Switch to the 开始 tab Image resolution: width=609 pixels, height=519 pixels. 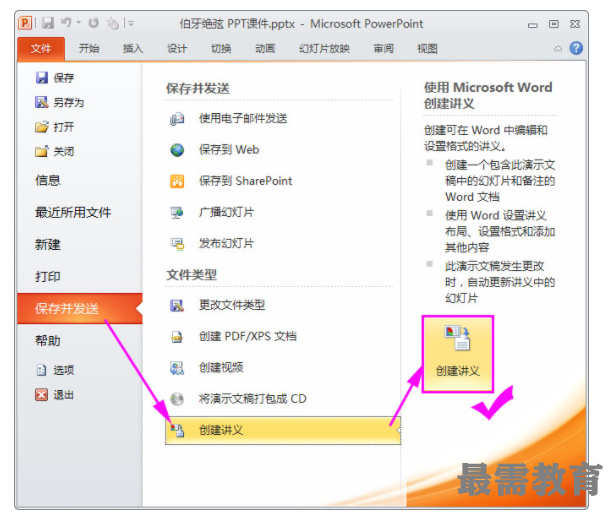point(89,49)
